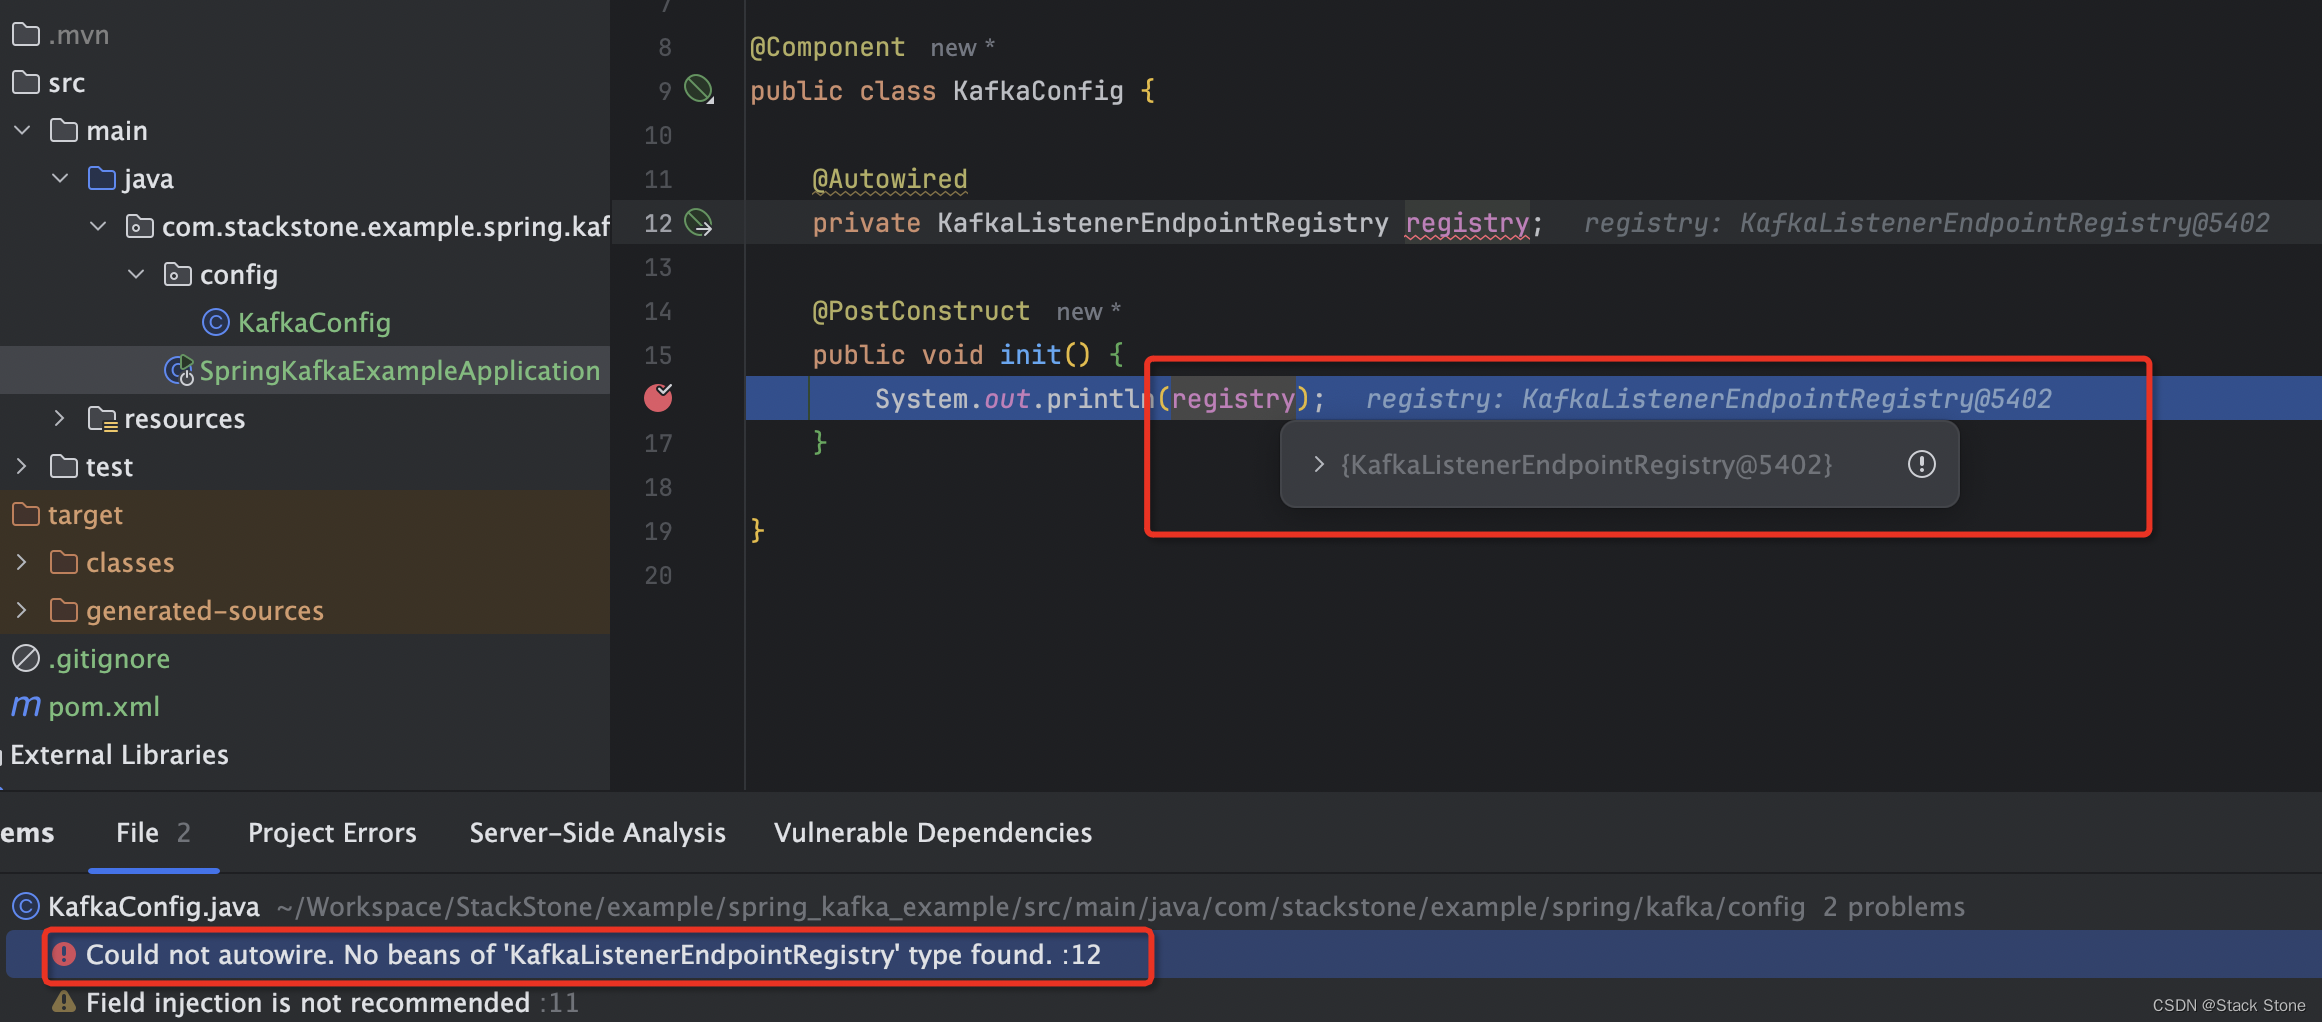Image resolution: width=2322 pixels, height=1022 pixels.
Task: Click the Spring bean gutter icon on line 9
Action: click(x=698, y=89)
